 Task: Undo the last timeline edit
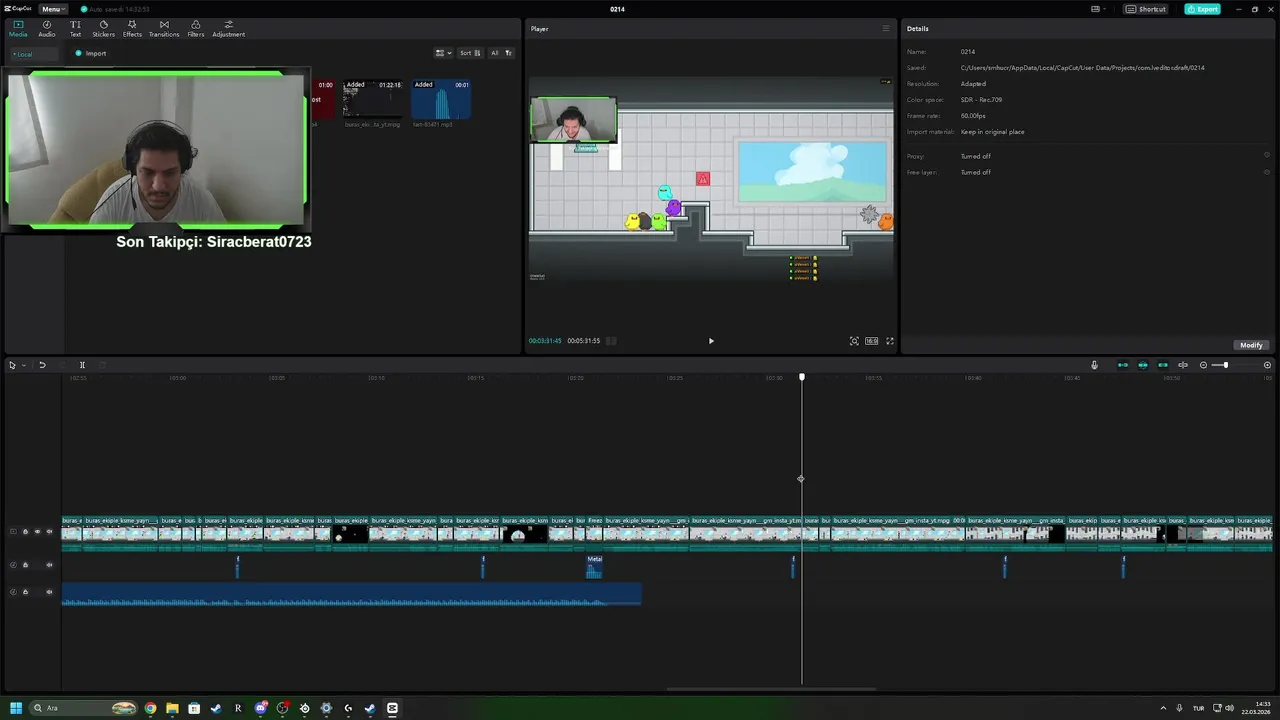tap(42, 365)
